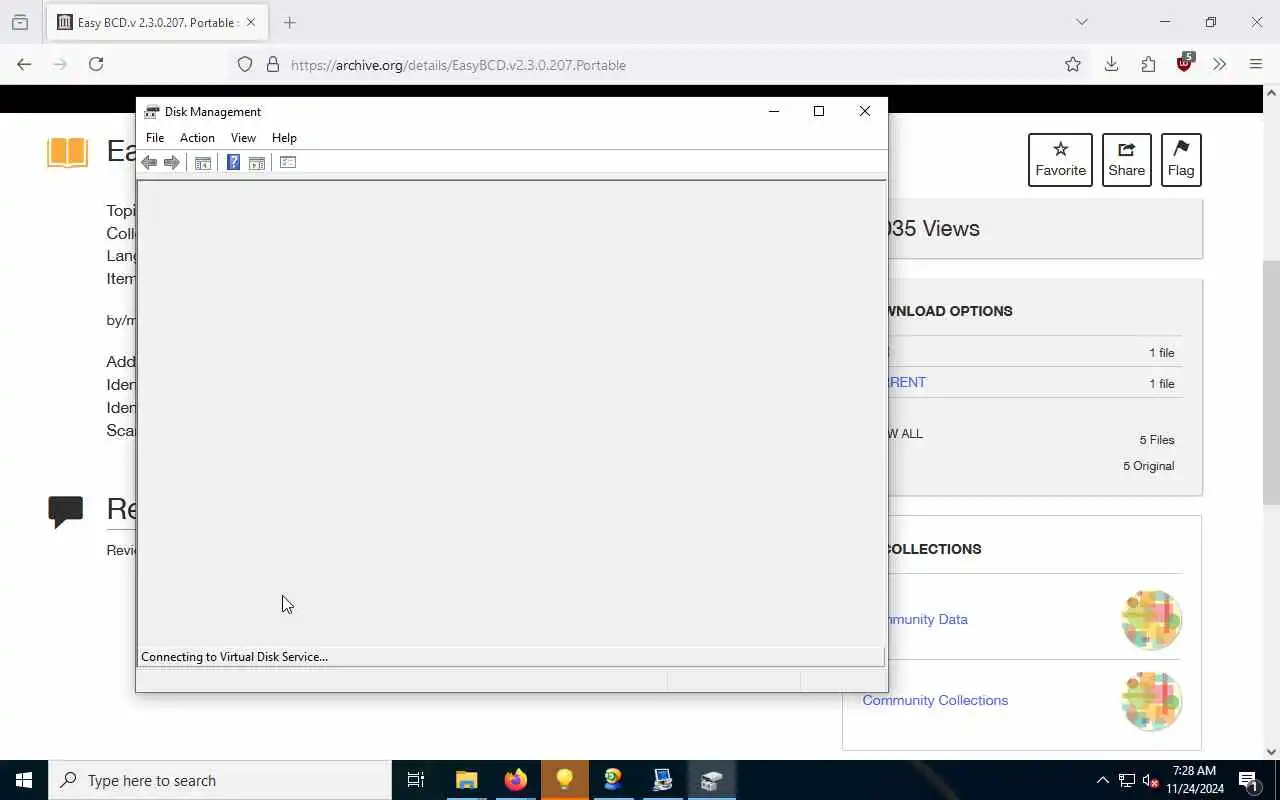Click the archive.org URL address field
1280x800 pixels.
[x=660, y=64]
